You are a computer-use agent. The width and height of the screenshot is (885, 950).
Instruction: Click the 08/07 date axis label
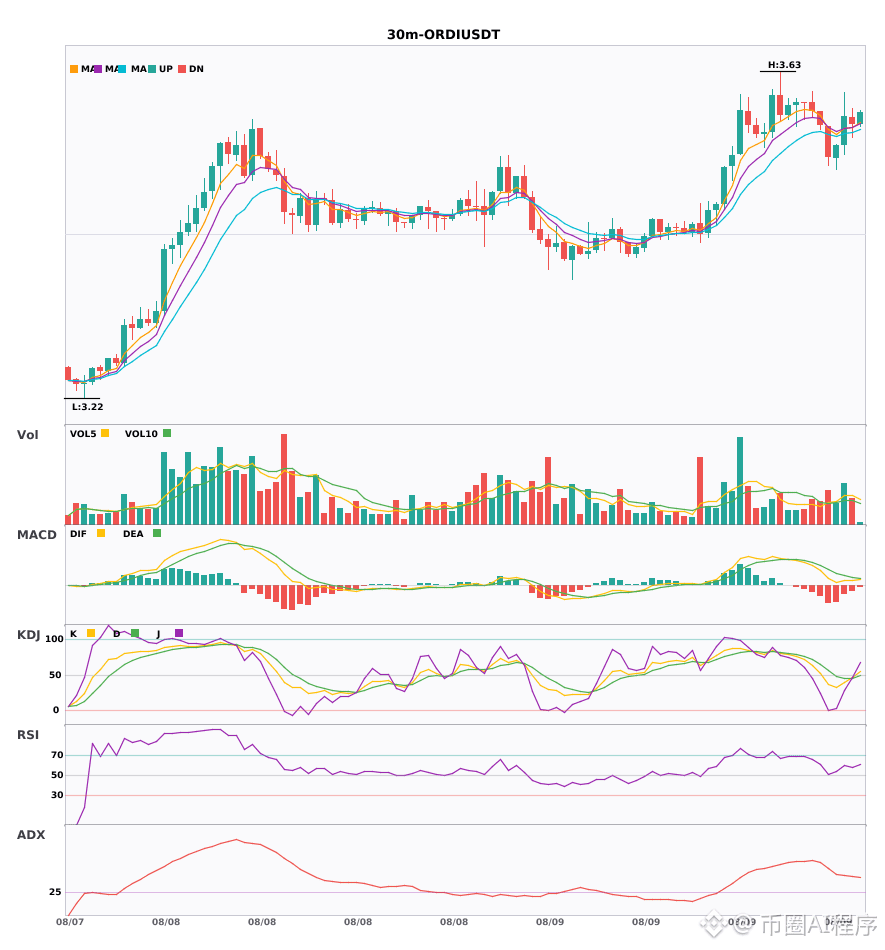[x=70, y=922]
